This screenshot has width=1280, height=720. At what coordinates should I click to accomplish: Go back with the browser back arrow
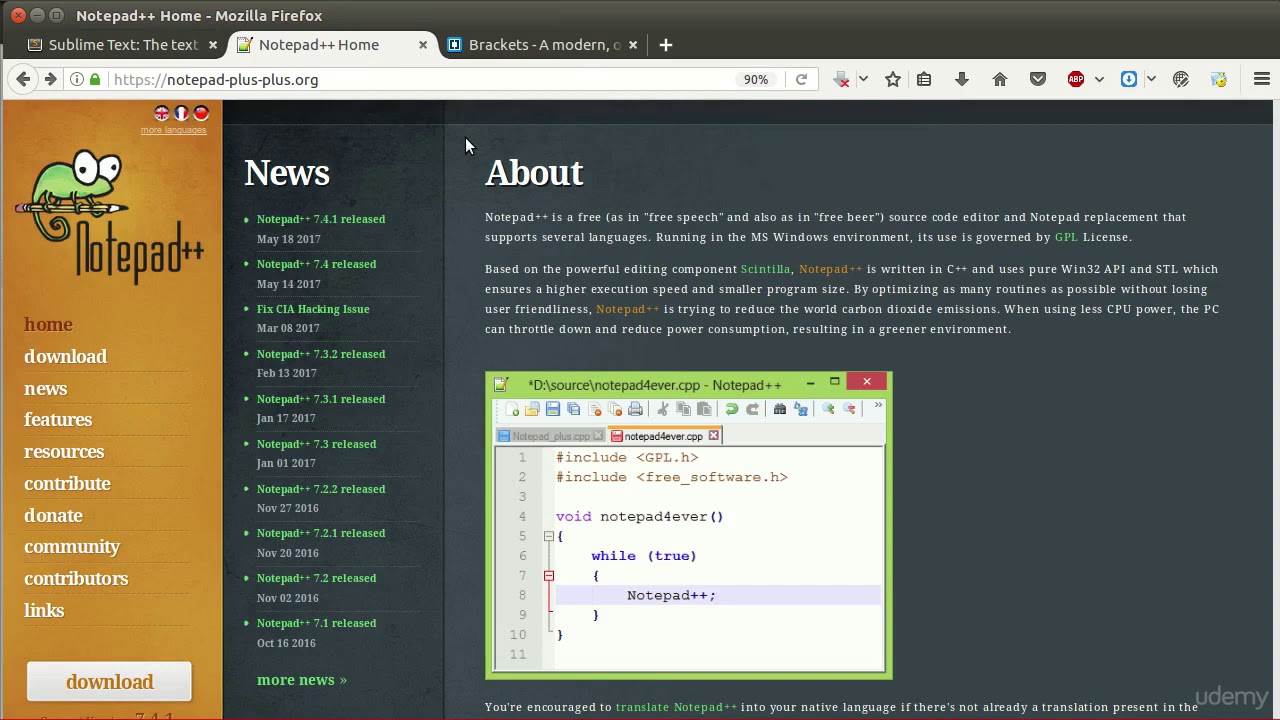(22, 79)
